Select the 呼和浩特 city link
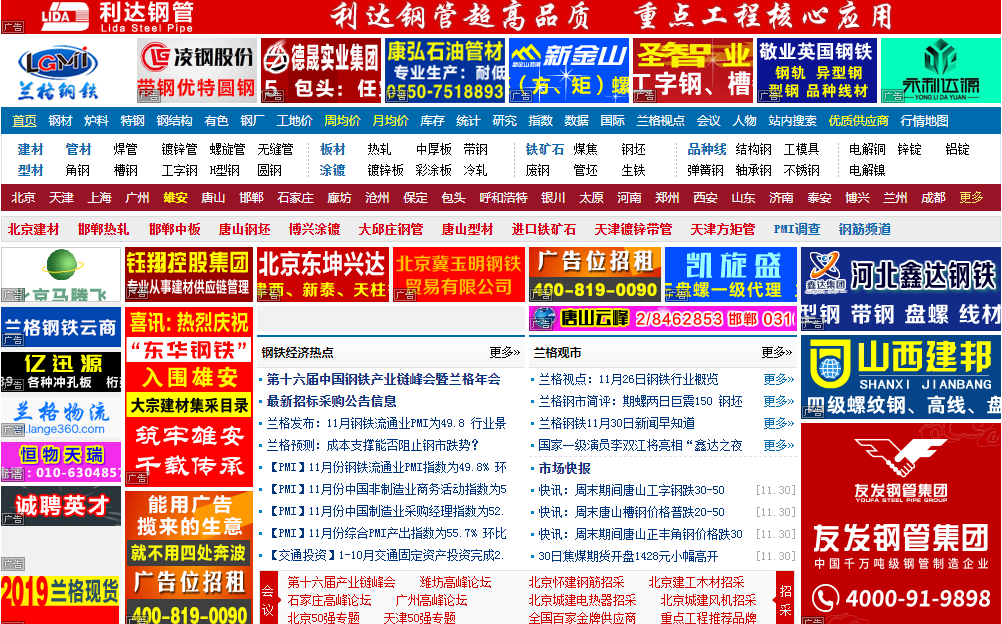 (503, 198)
